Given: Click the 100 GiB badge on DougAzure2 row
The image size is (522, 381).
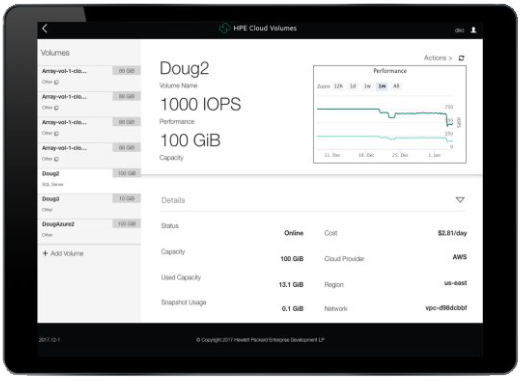Looking at the screenshot, I should pyautogui.click(x=127, y=224).
